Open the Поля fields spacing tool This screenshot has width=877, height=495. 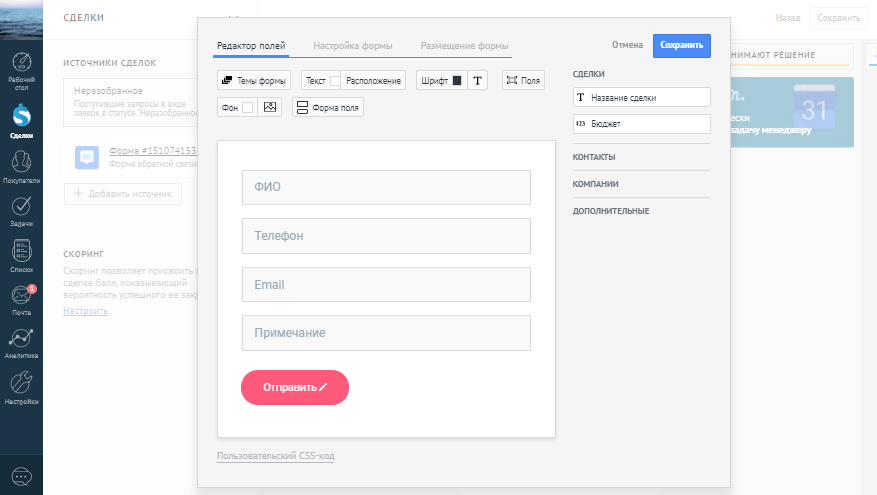coord(523,81)
